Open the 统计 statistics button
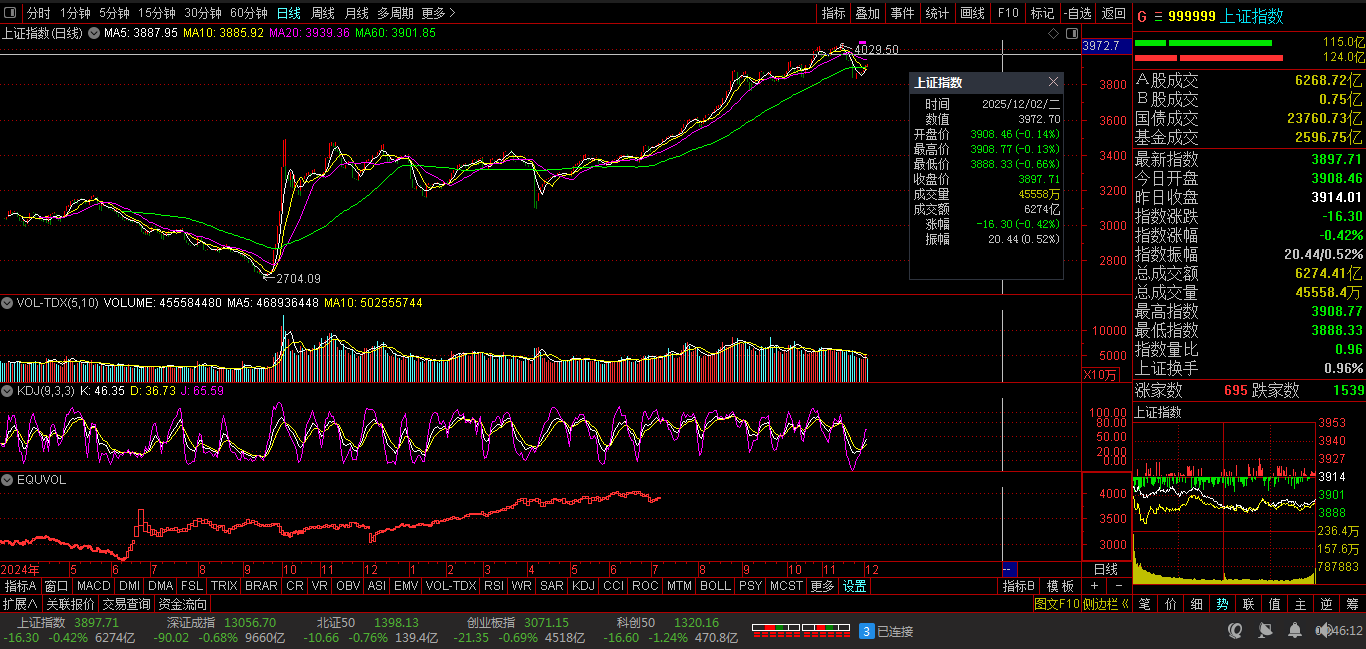Screen dimensions: 1366x649 click(937, 13)
